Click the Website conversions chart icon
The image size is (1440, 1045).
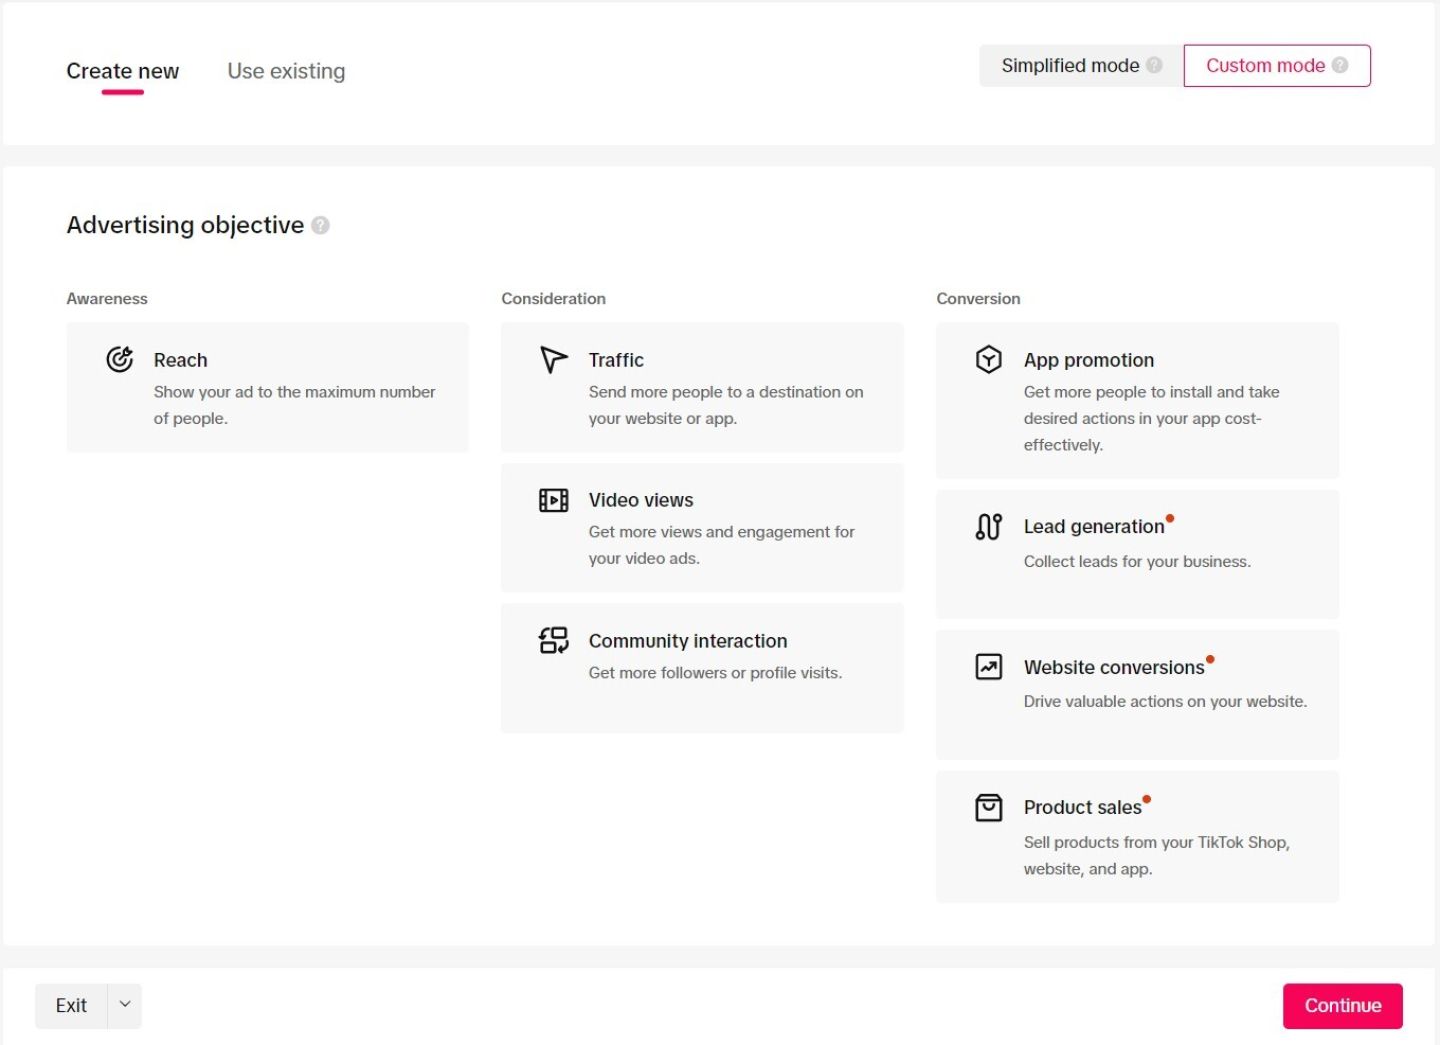tap(988, 666)
